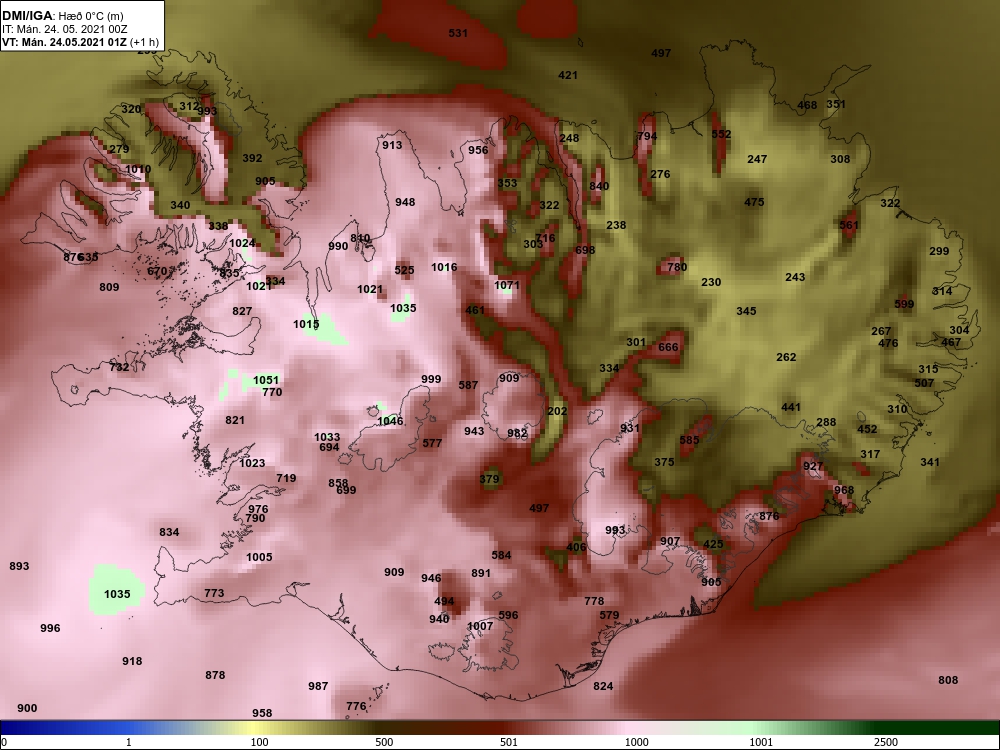Click the map value '893'
Viewport: 1000px width, 750px height.
click(19, 566)
